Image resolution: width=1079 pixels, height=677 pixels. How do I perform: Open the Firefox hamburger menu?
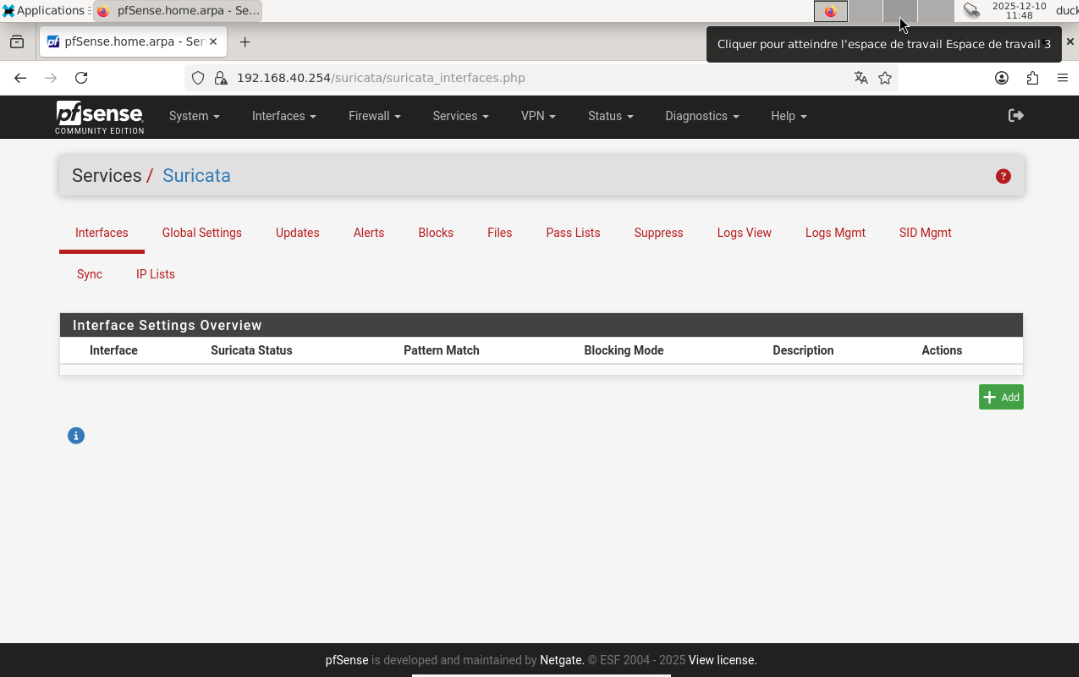coord(1063,78)
